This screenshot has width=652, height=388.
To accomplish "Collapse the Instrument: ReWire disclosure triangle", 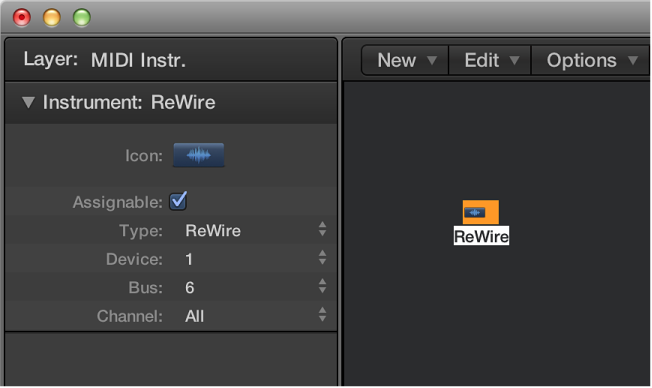I will tap(28, 102).
